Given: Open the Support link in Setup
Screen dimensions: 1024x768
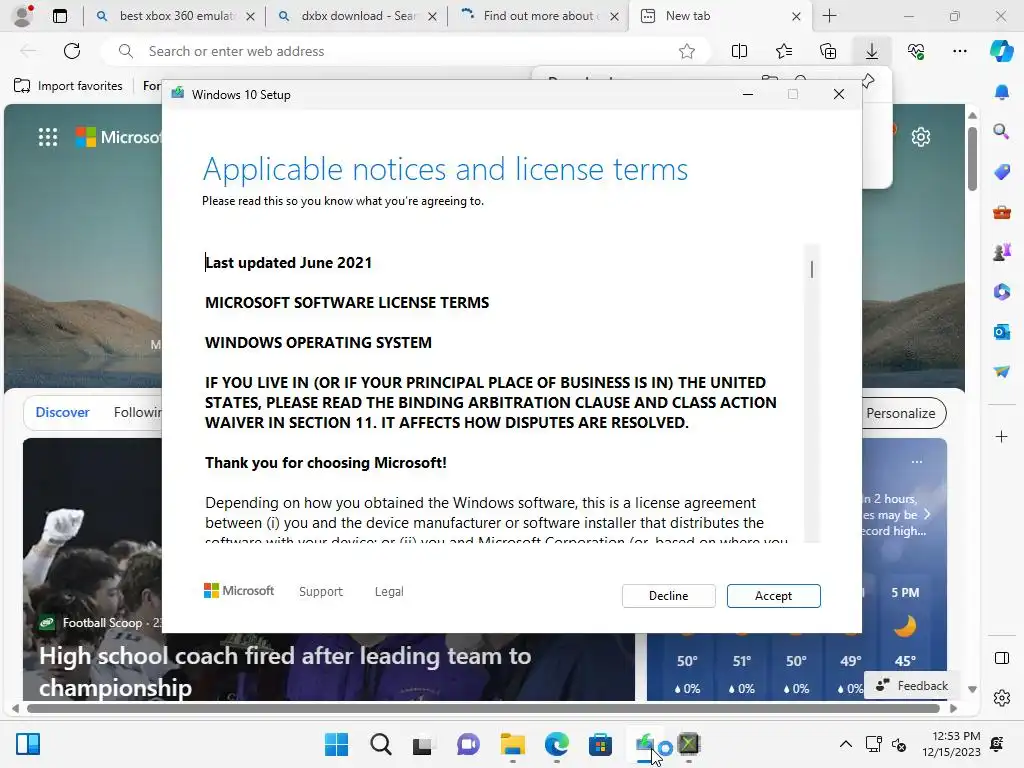Looking at the screenshot, I should coord(321,591).
